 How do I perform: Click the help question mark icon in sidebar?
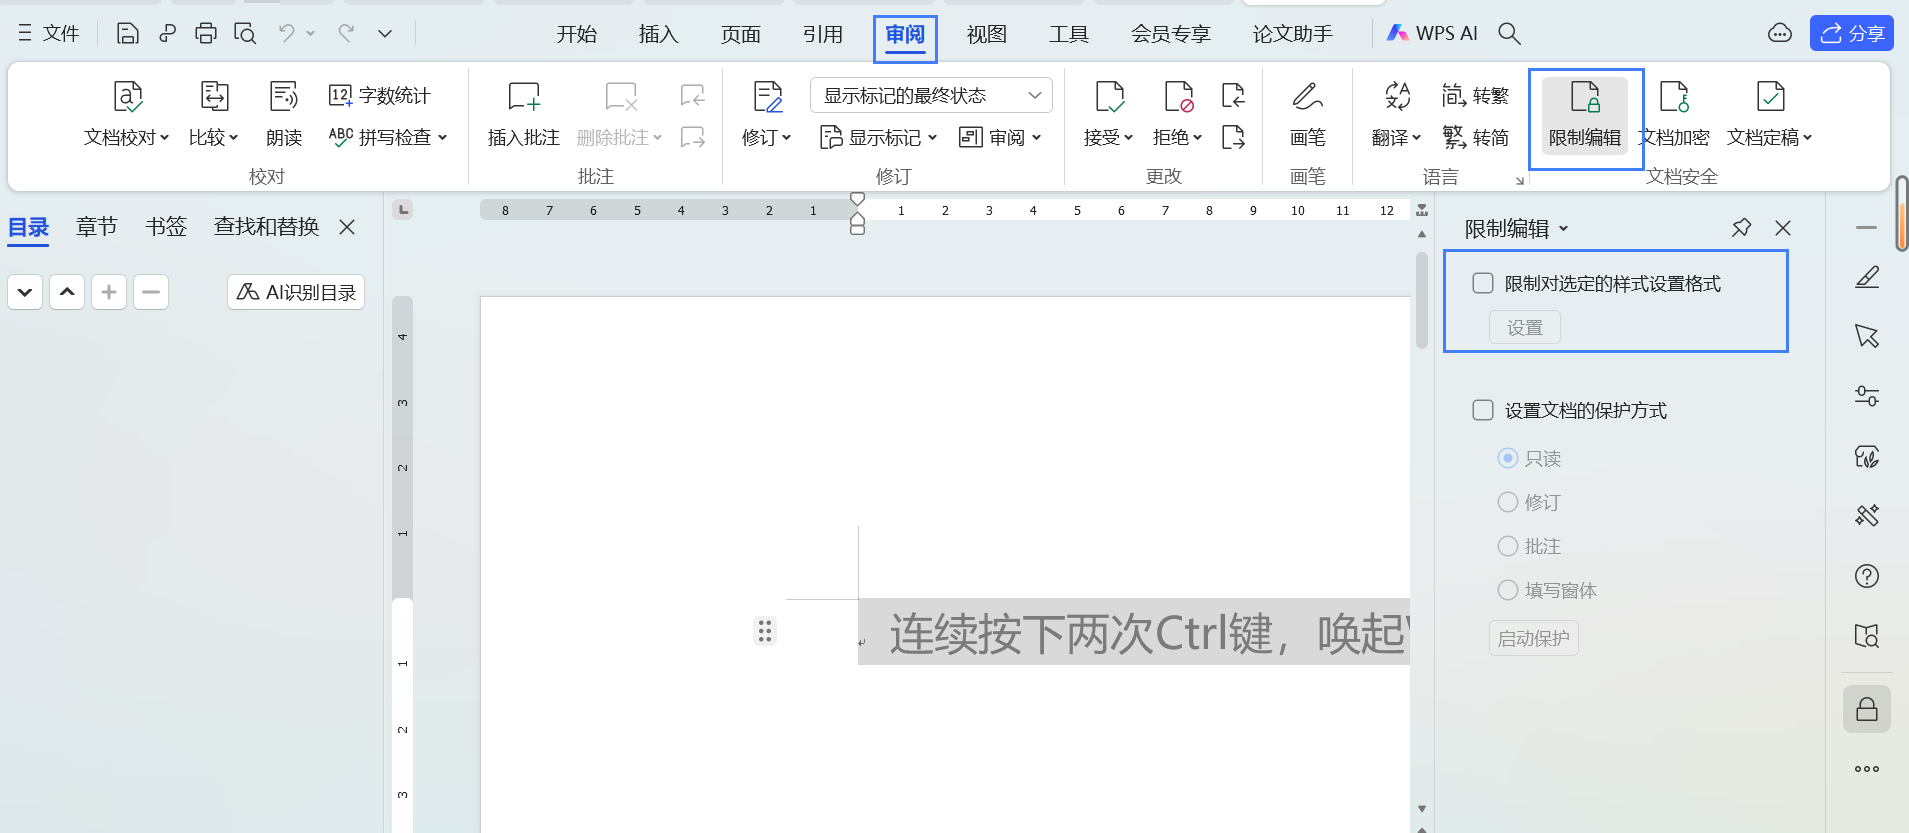(1867, 576)
